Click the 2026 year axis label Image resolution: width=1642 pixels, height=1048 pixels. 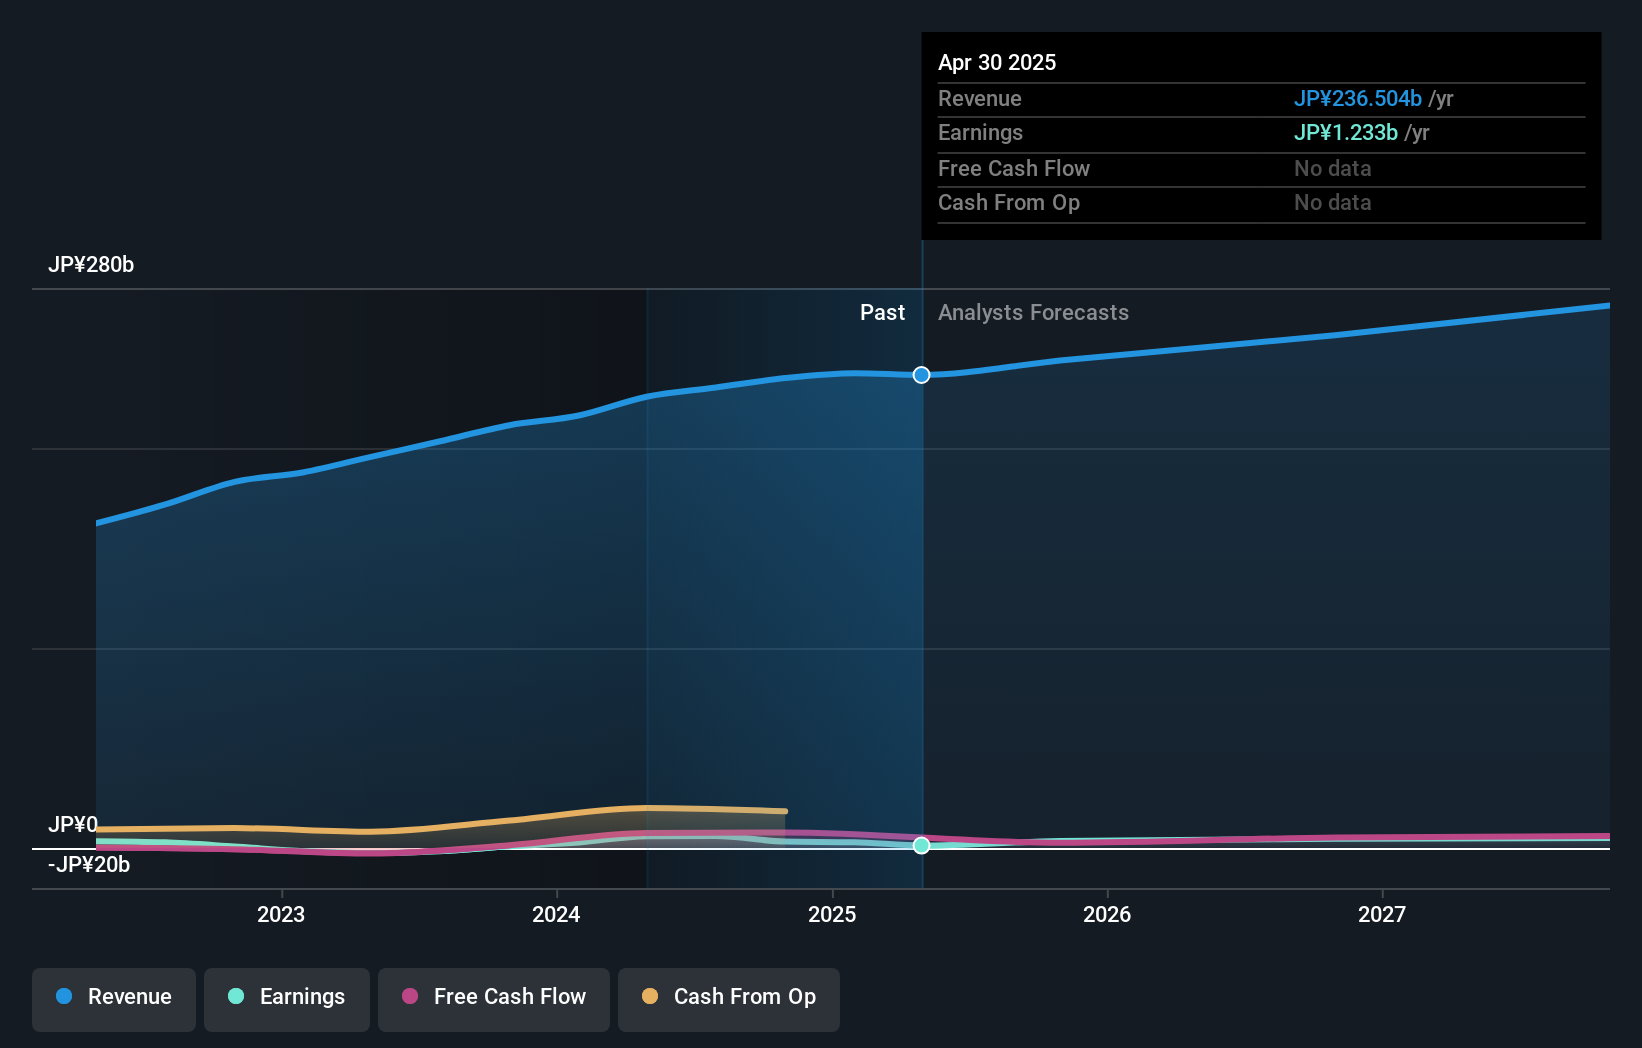click(1107, 914)
